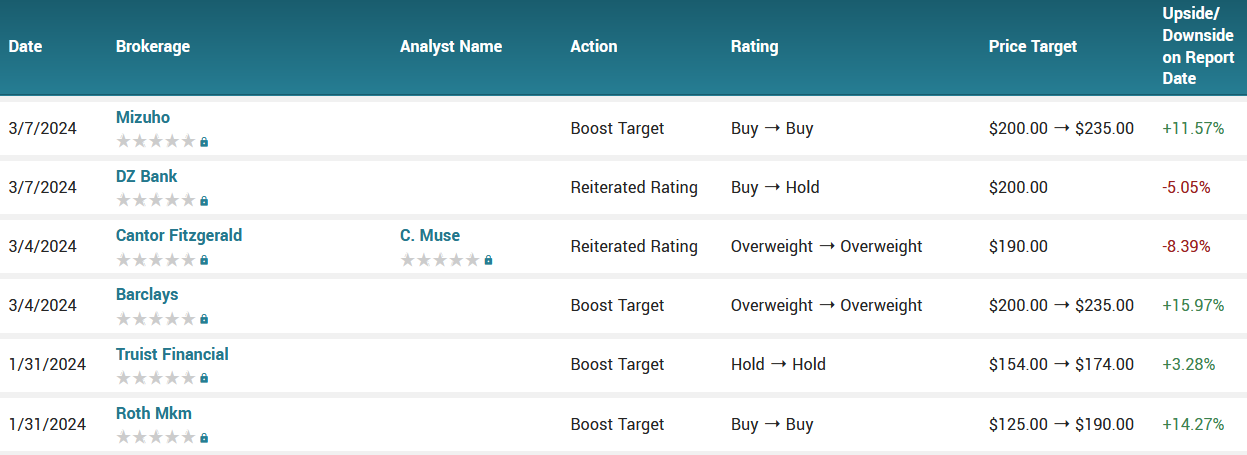Screen dimensions: 1247x455
Task: Click the star rating under DZ Bank
Action: pos(156,201)
